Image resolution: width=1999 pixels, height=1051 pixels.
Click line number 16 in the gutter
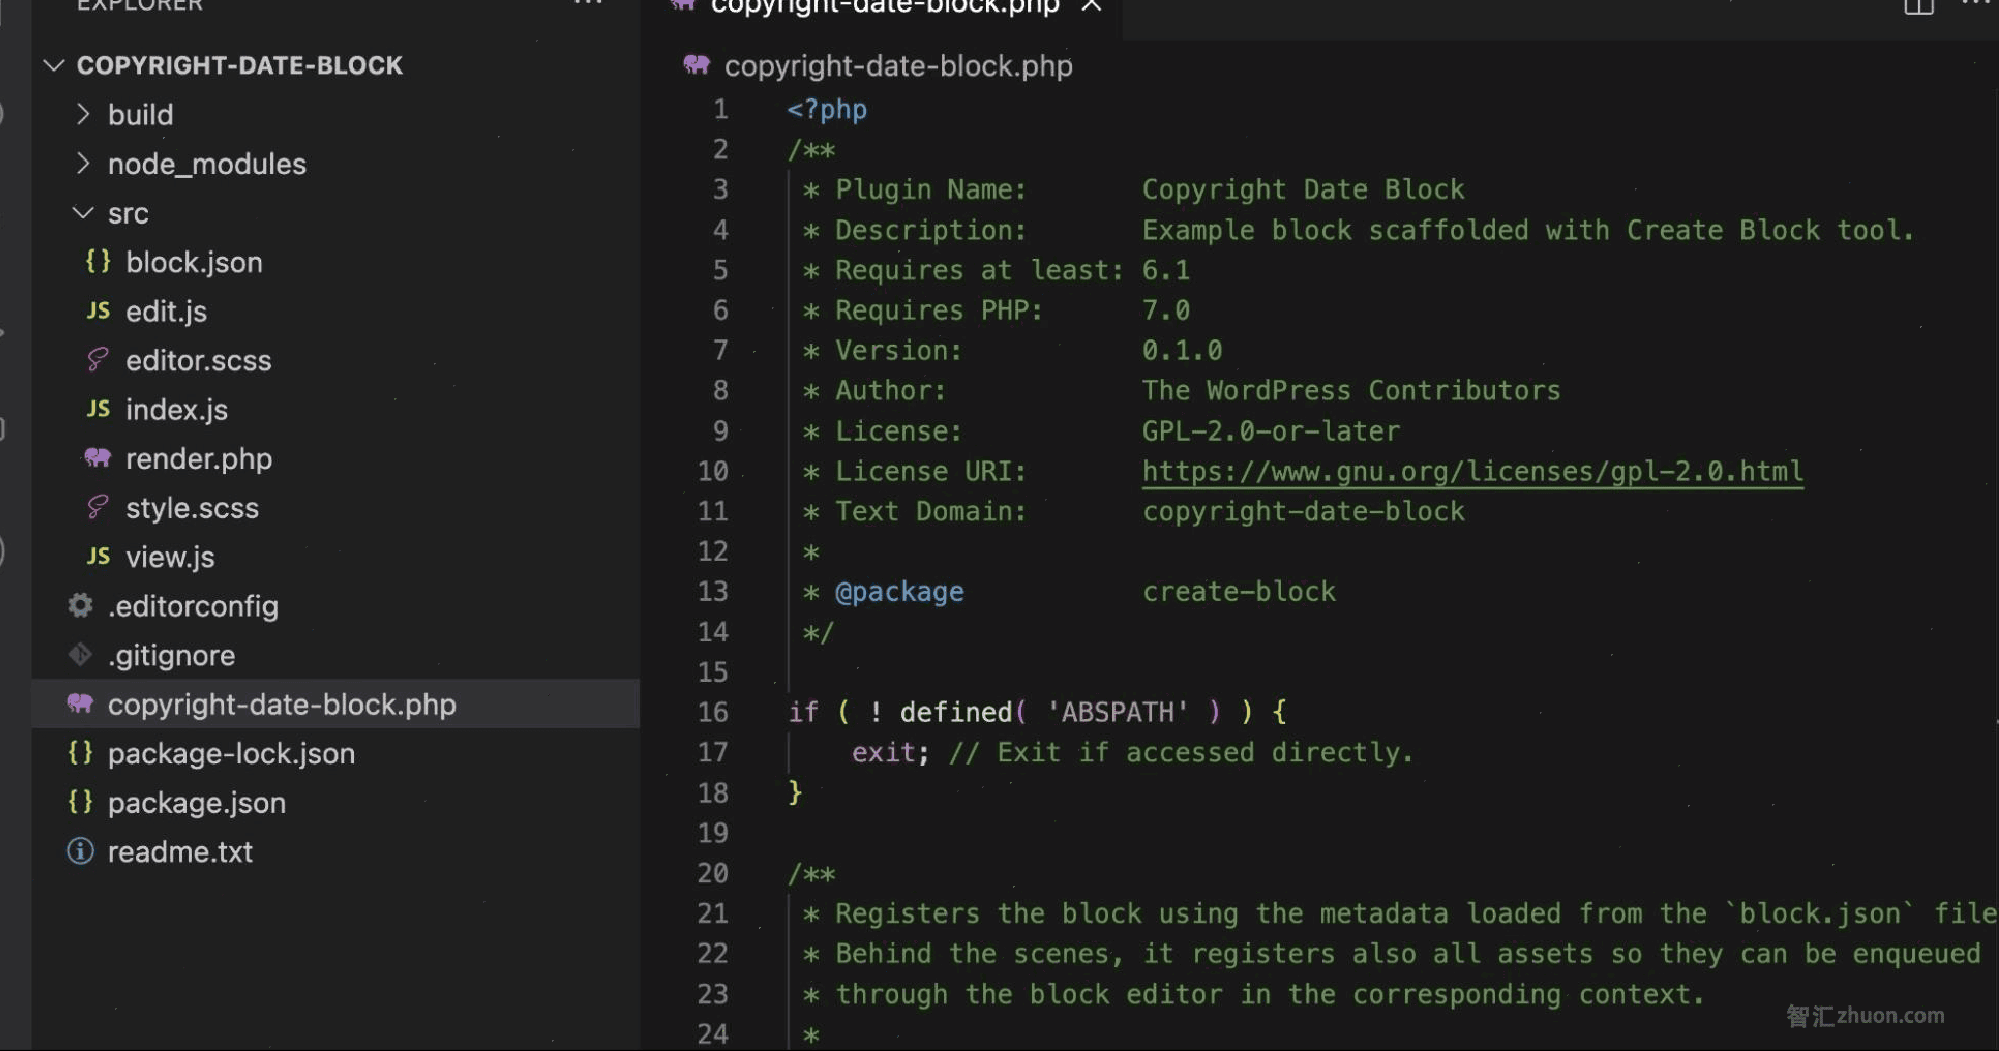pos(713,712)
